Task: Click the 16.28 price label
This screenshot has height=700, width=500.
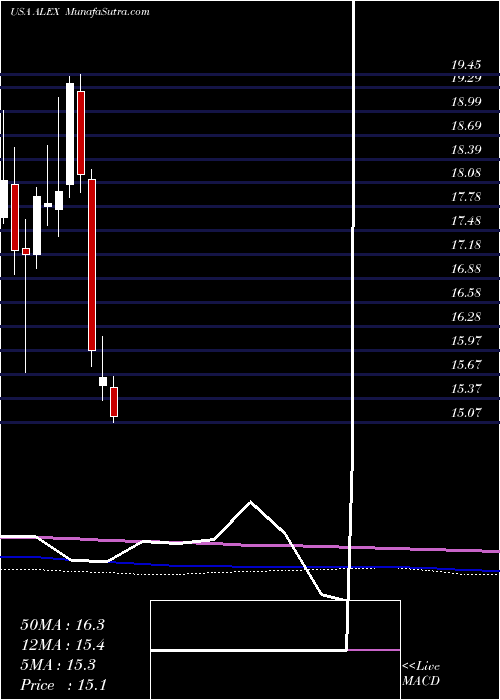Action: (x=466, y=317)
